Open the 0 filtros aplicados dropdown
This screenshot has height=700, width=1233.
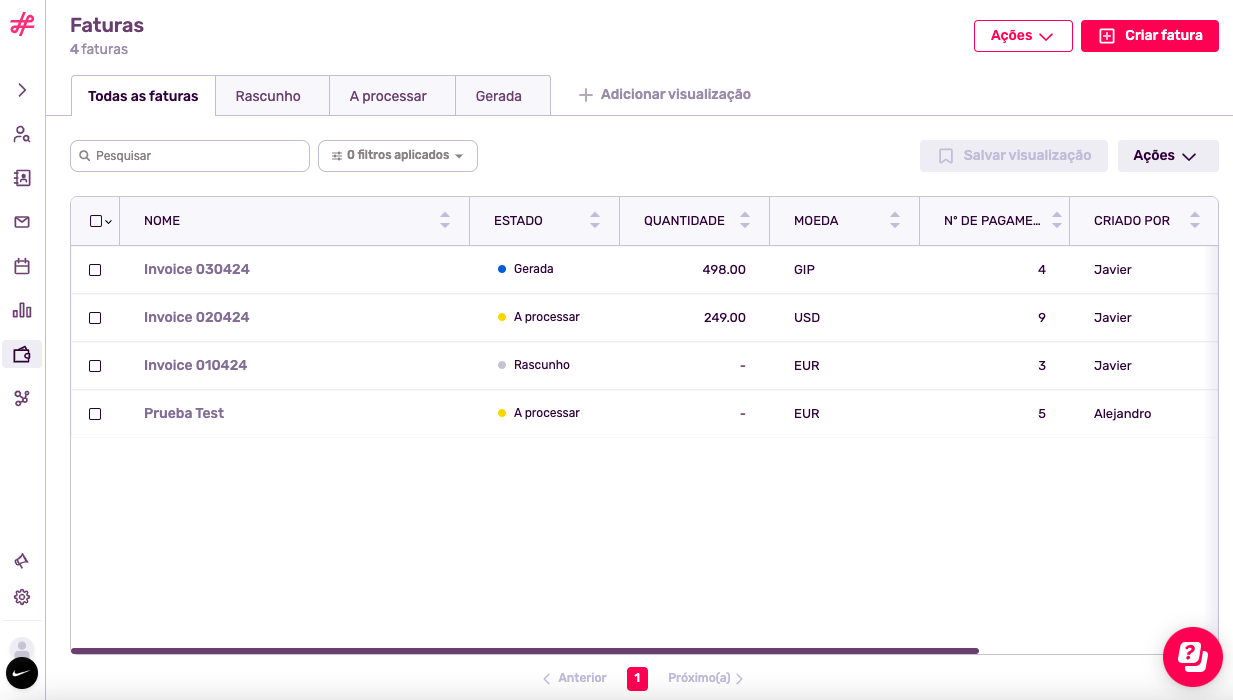pos(398,156)
